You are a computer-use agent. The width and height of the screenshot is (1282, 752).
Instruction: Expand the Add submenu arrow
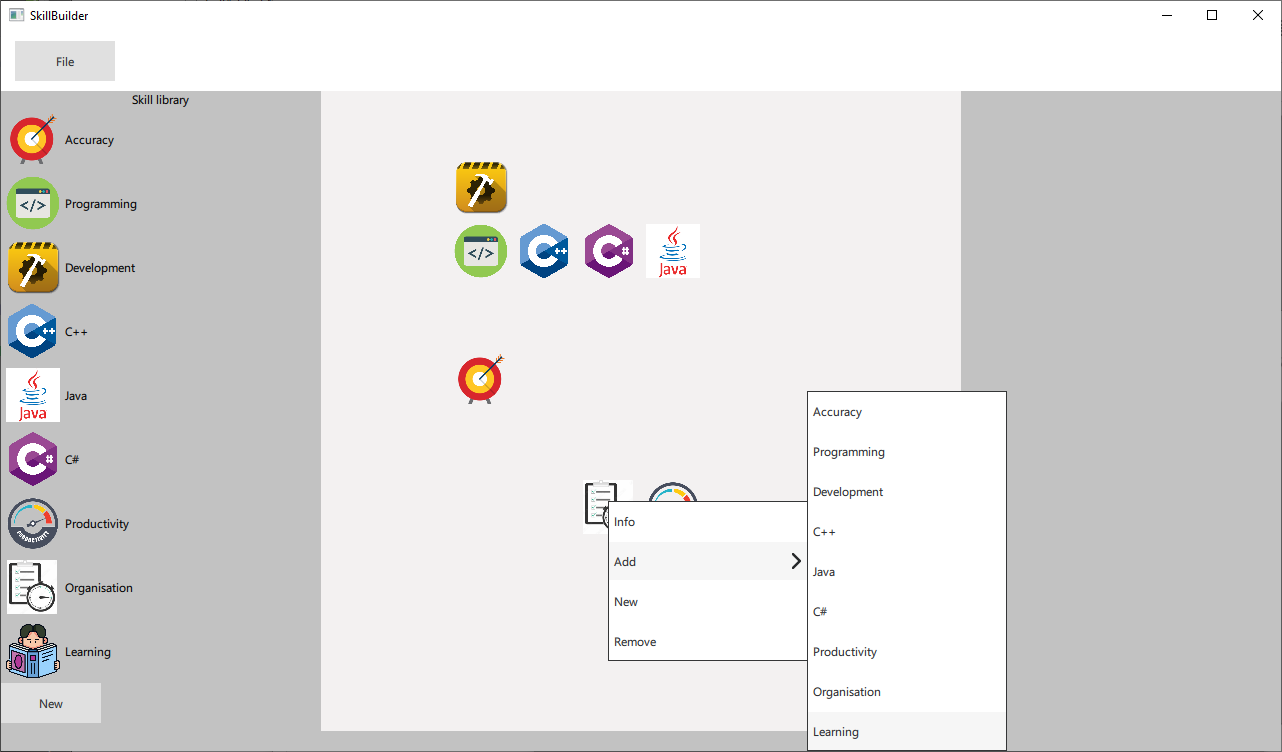pos(796,562)
